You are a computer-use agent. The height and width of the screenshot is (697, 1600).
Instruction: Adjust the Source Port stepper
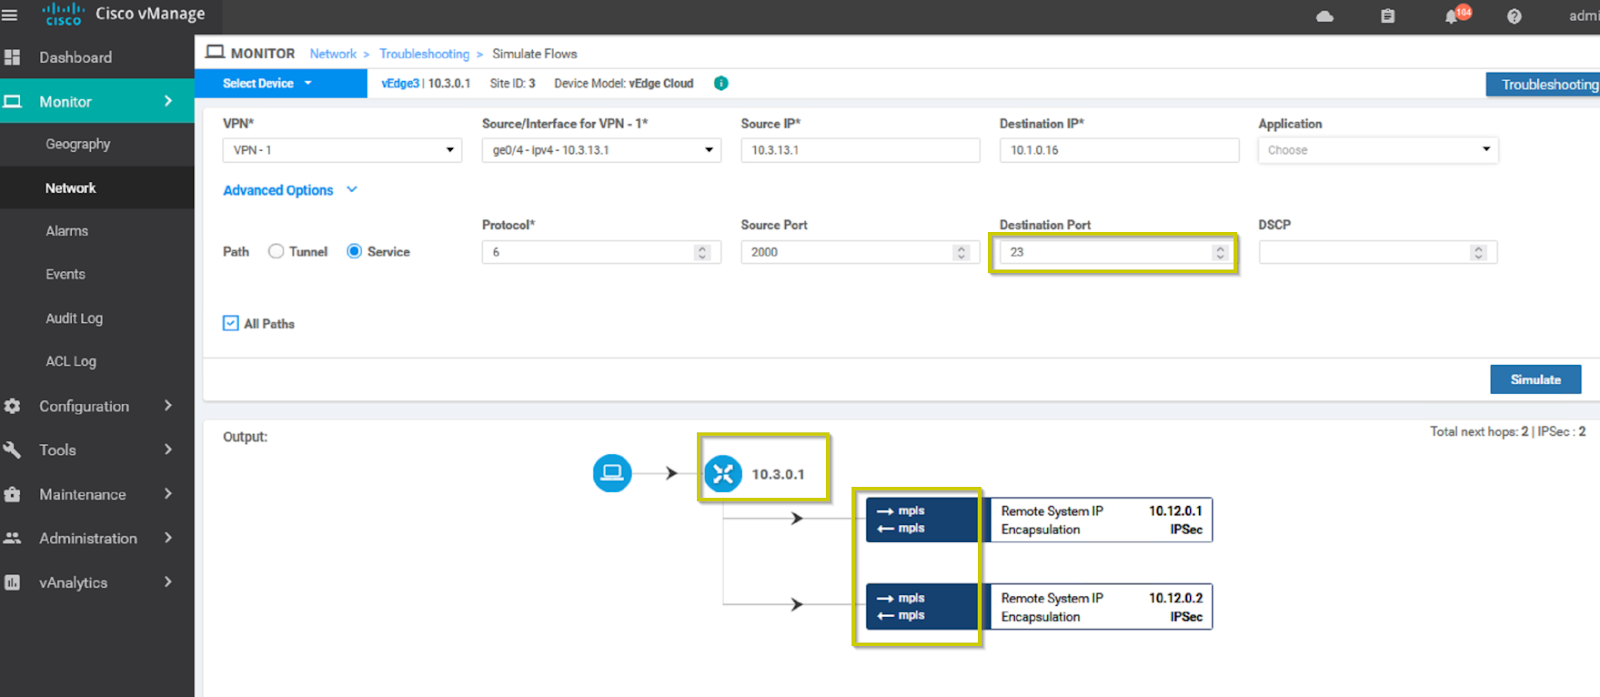tap(961, 252)
